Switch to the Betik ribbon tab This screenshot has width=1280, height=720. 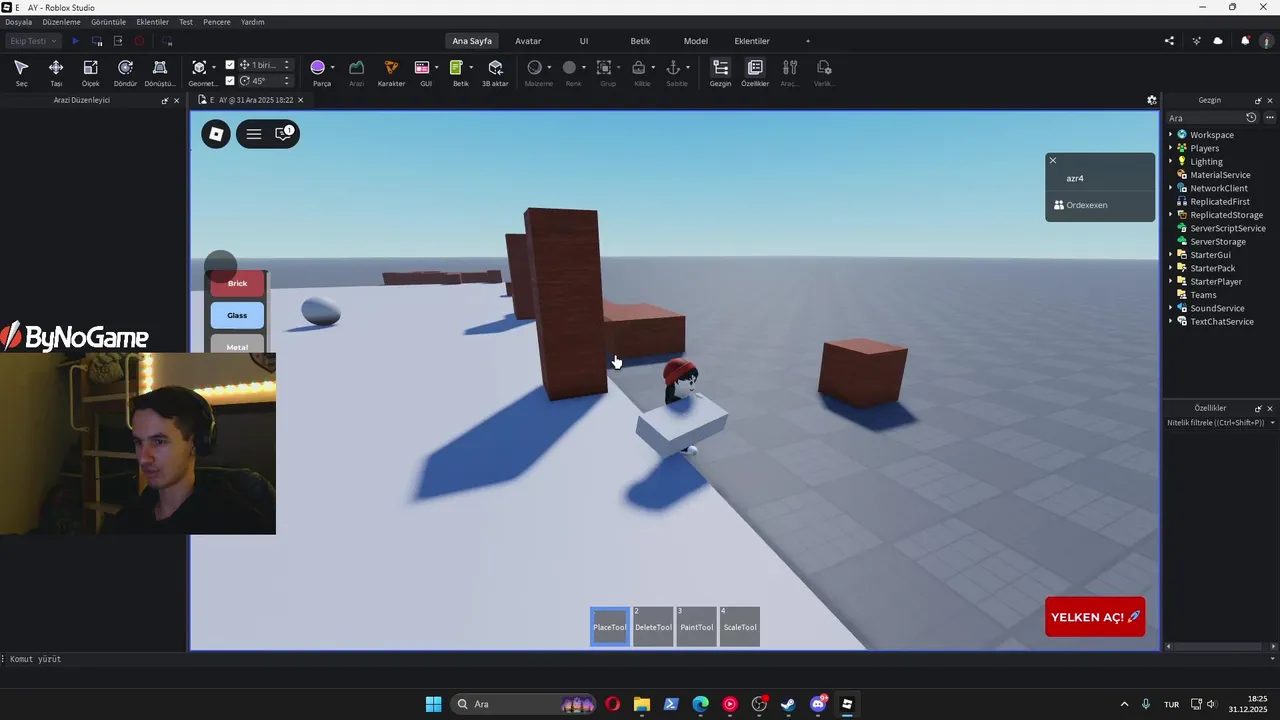click(640, 41)
